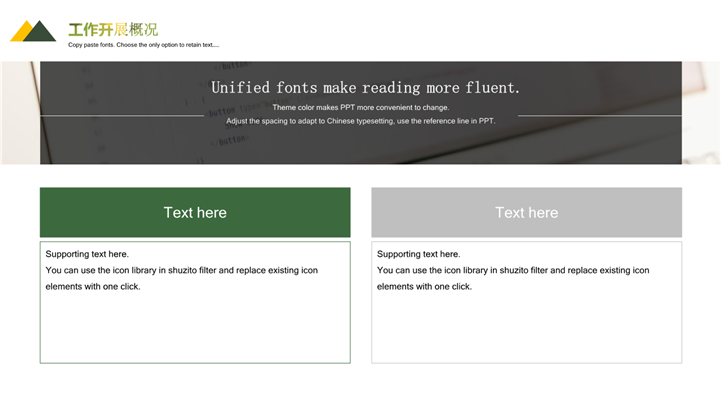Click the gray 'Text here' header box

tap(526, 212)
